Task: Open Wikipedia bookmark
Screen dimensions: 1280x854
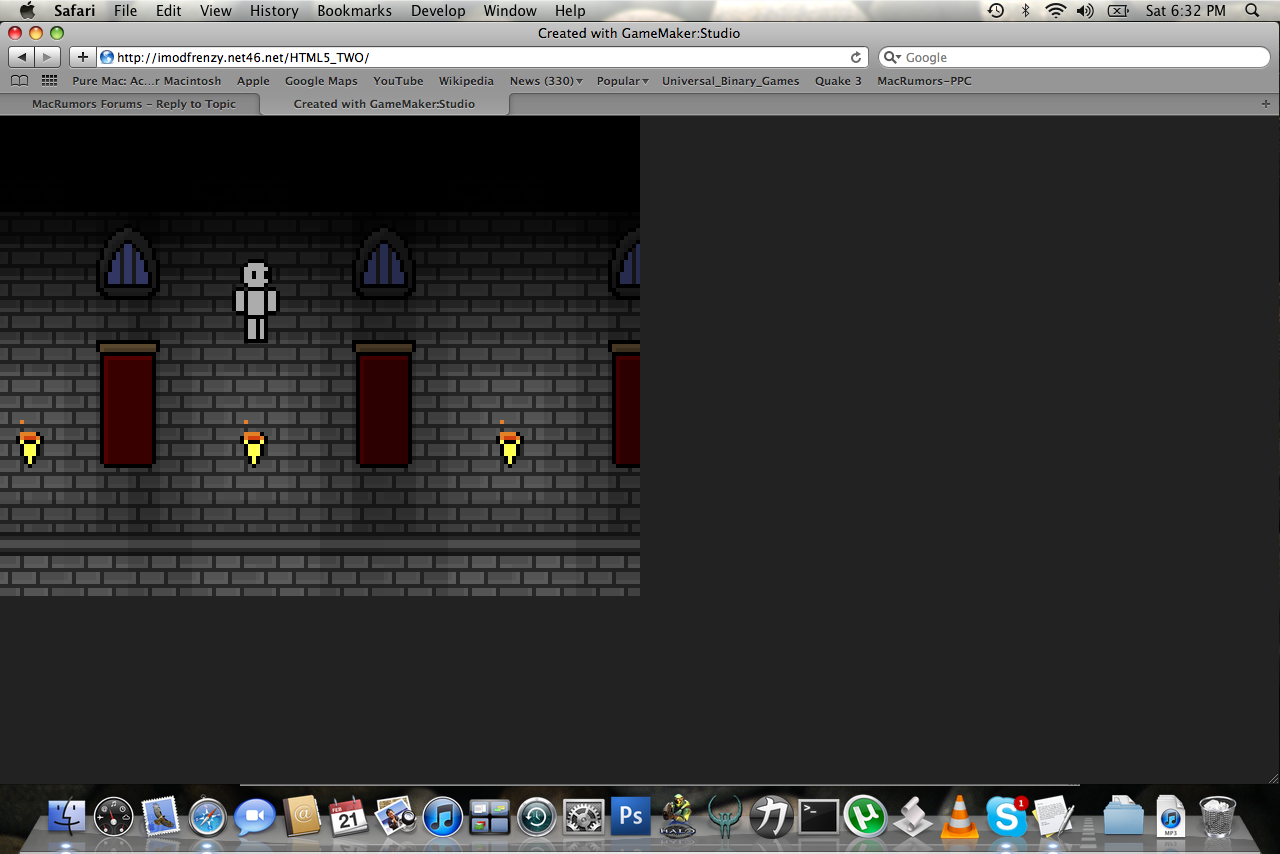Action: tap(466, 81)
